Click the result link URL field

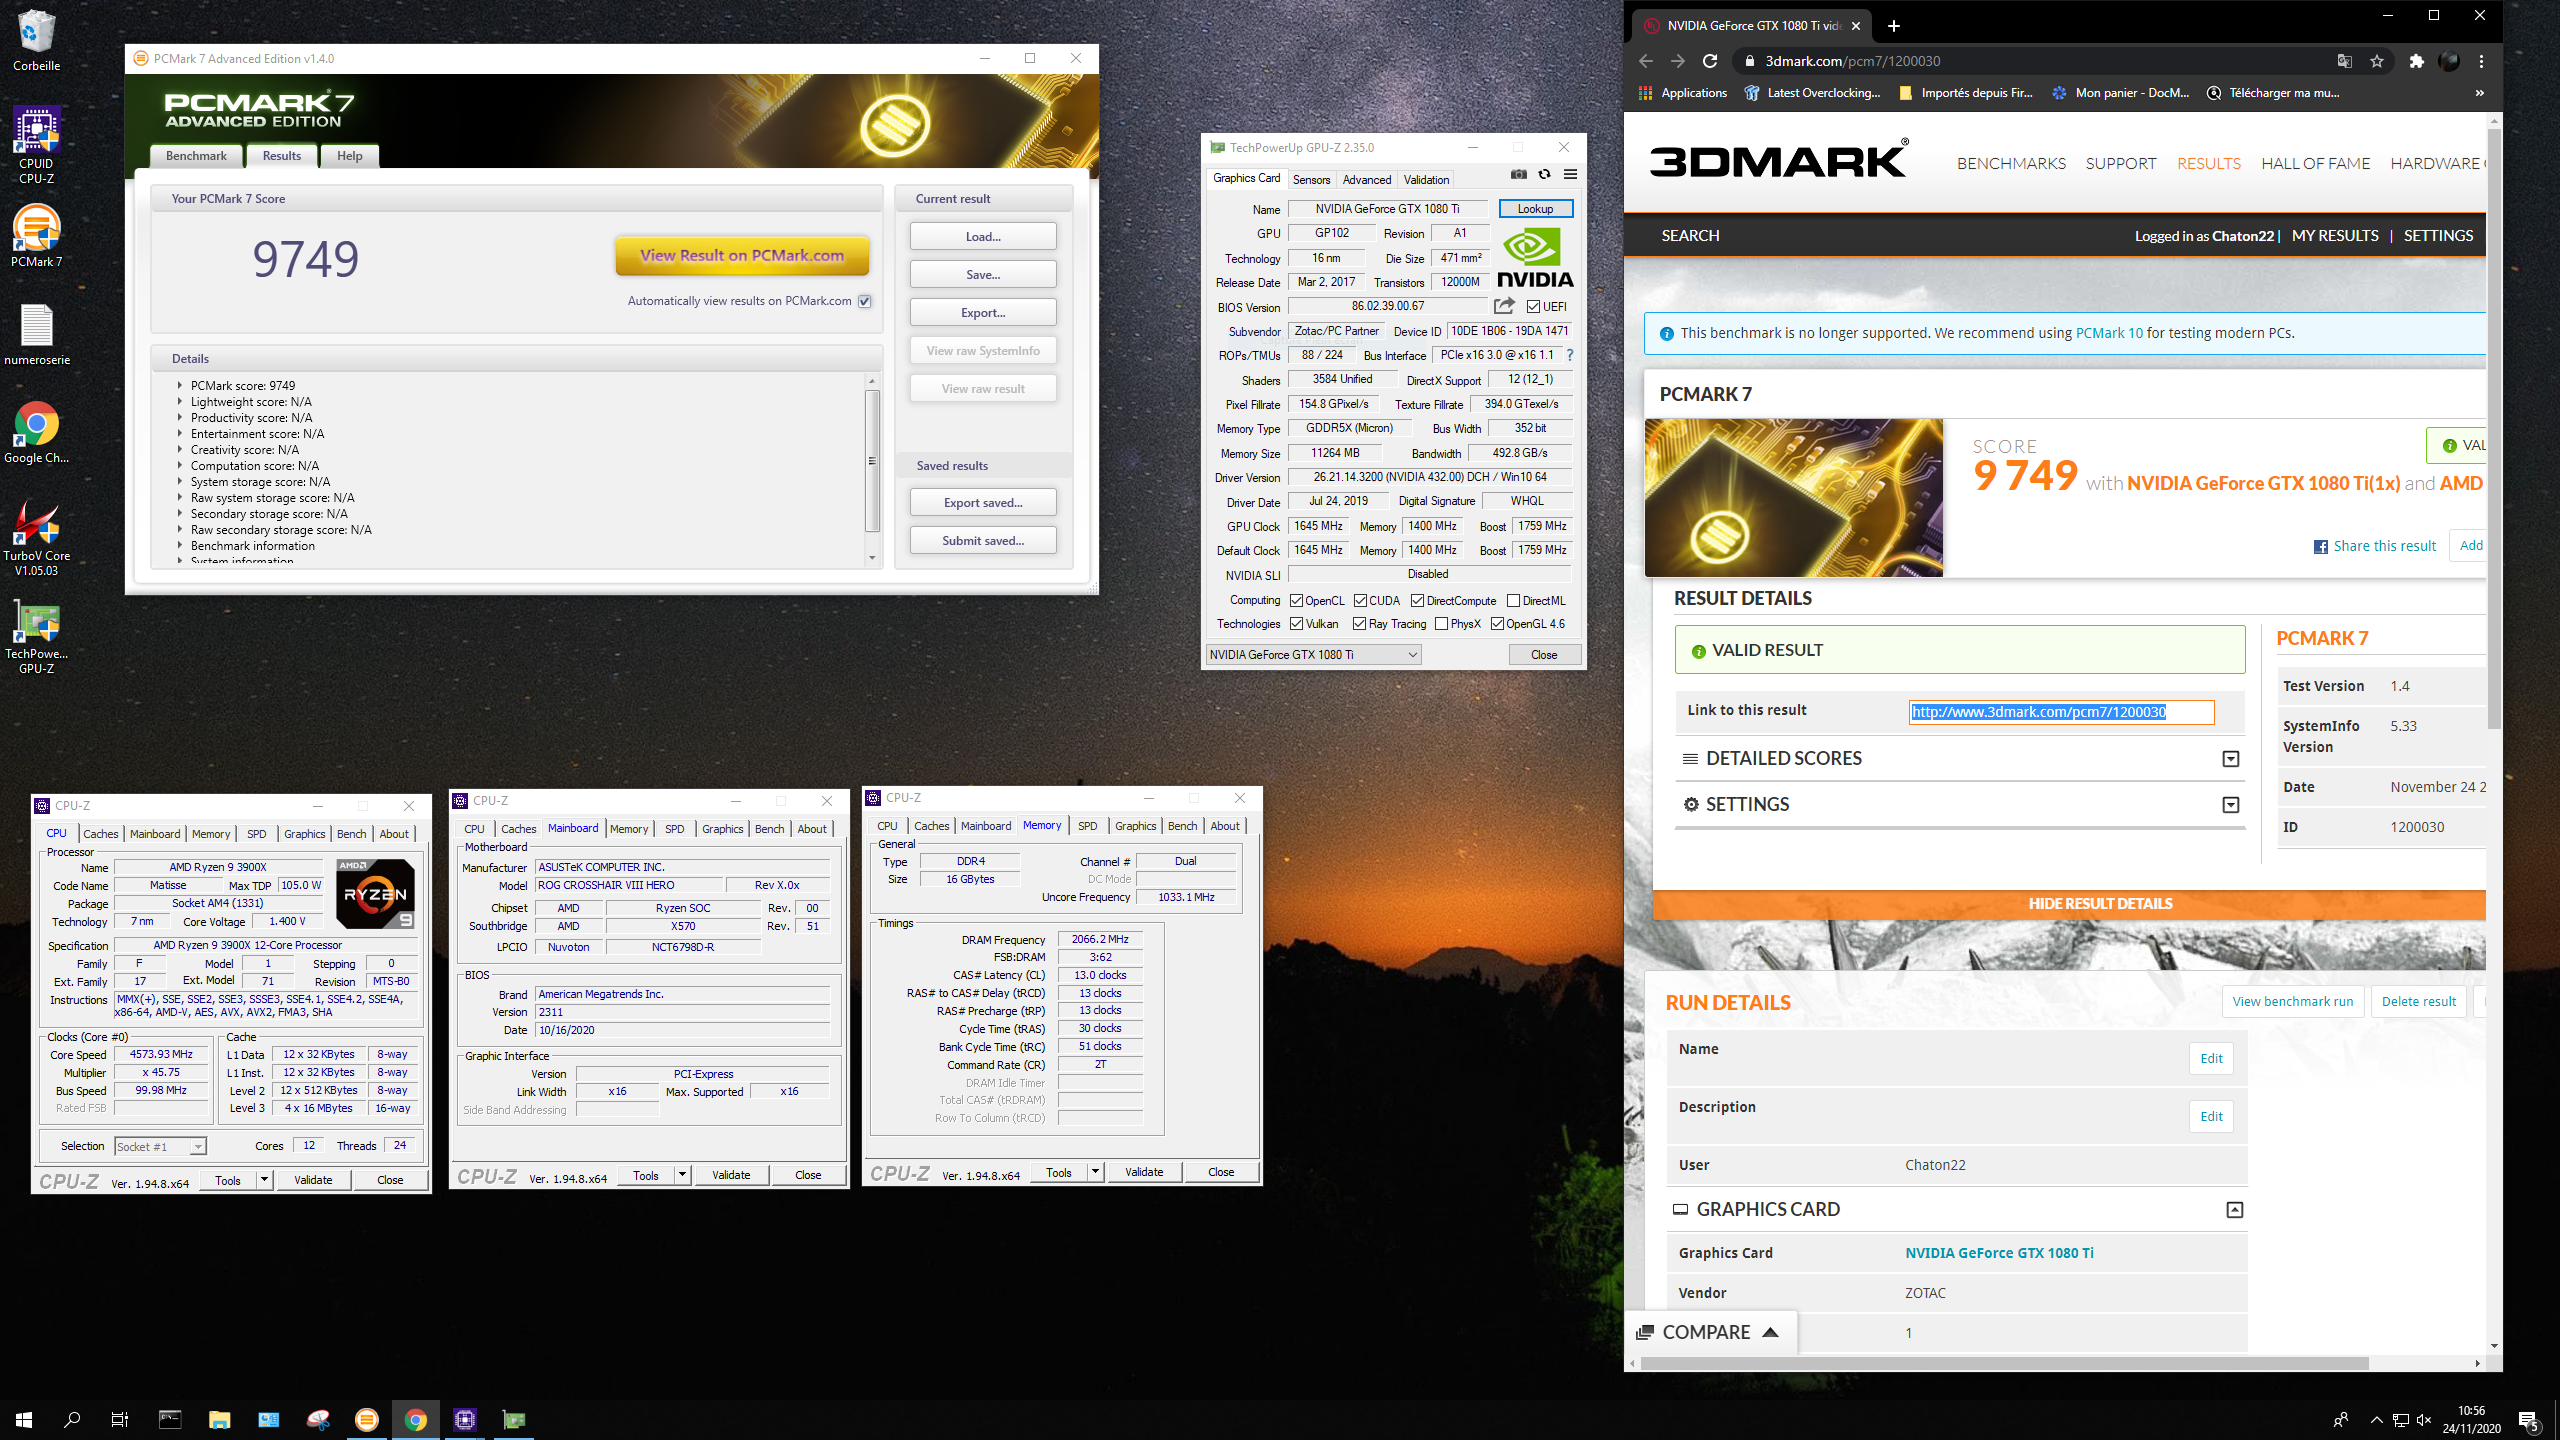2061,712
